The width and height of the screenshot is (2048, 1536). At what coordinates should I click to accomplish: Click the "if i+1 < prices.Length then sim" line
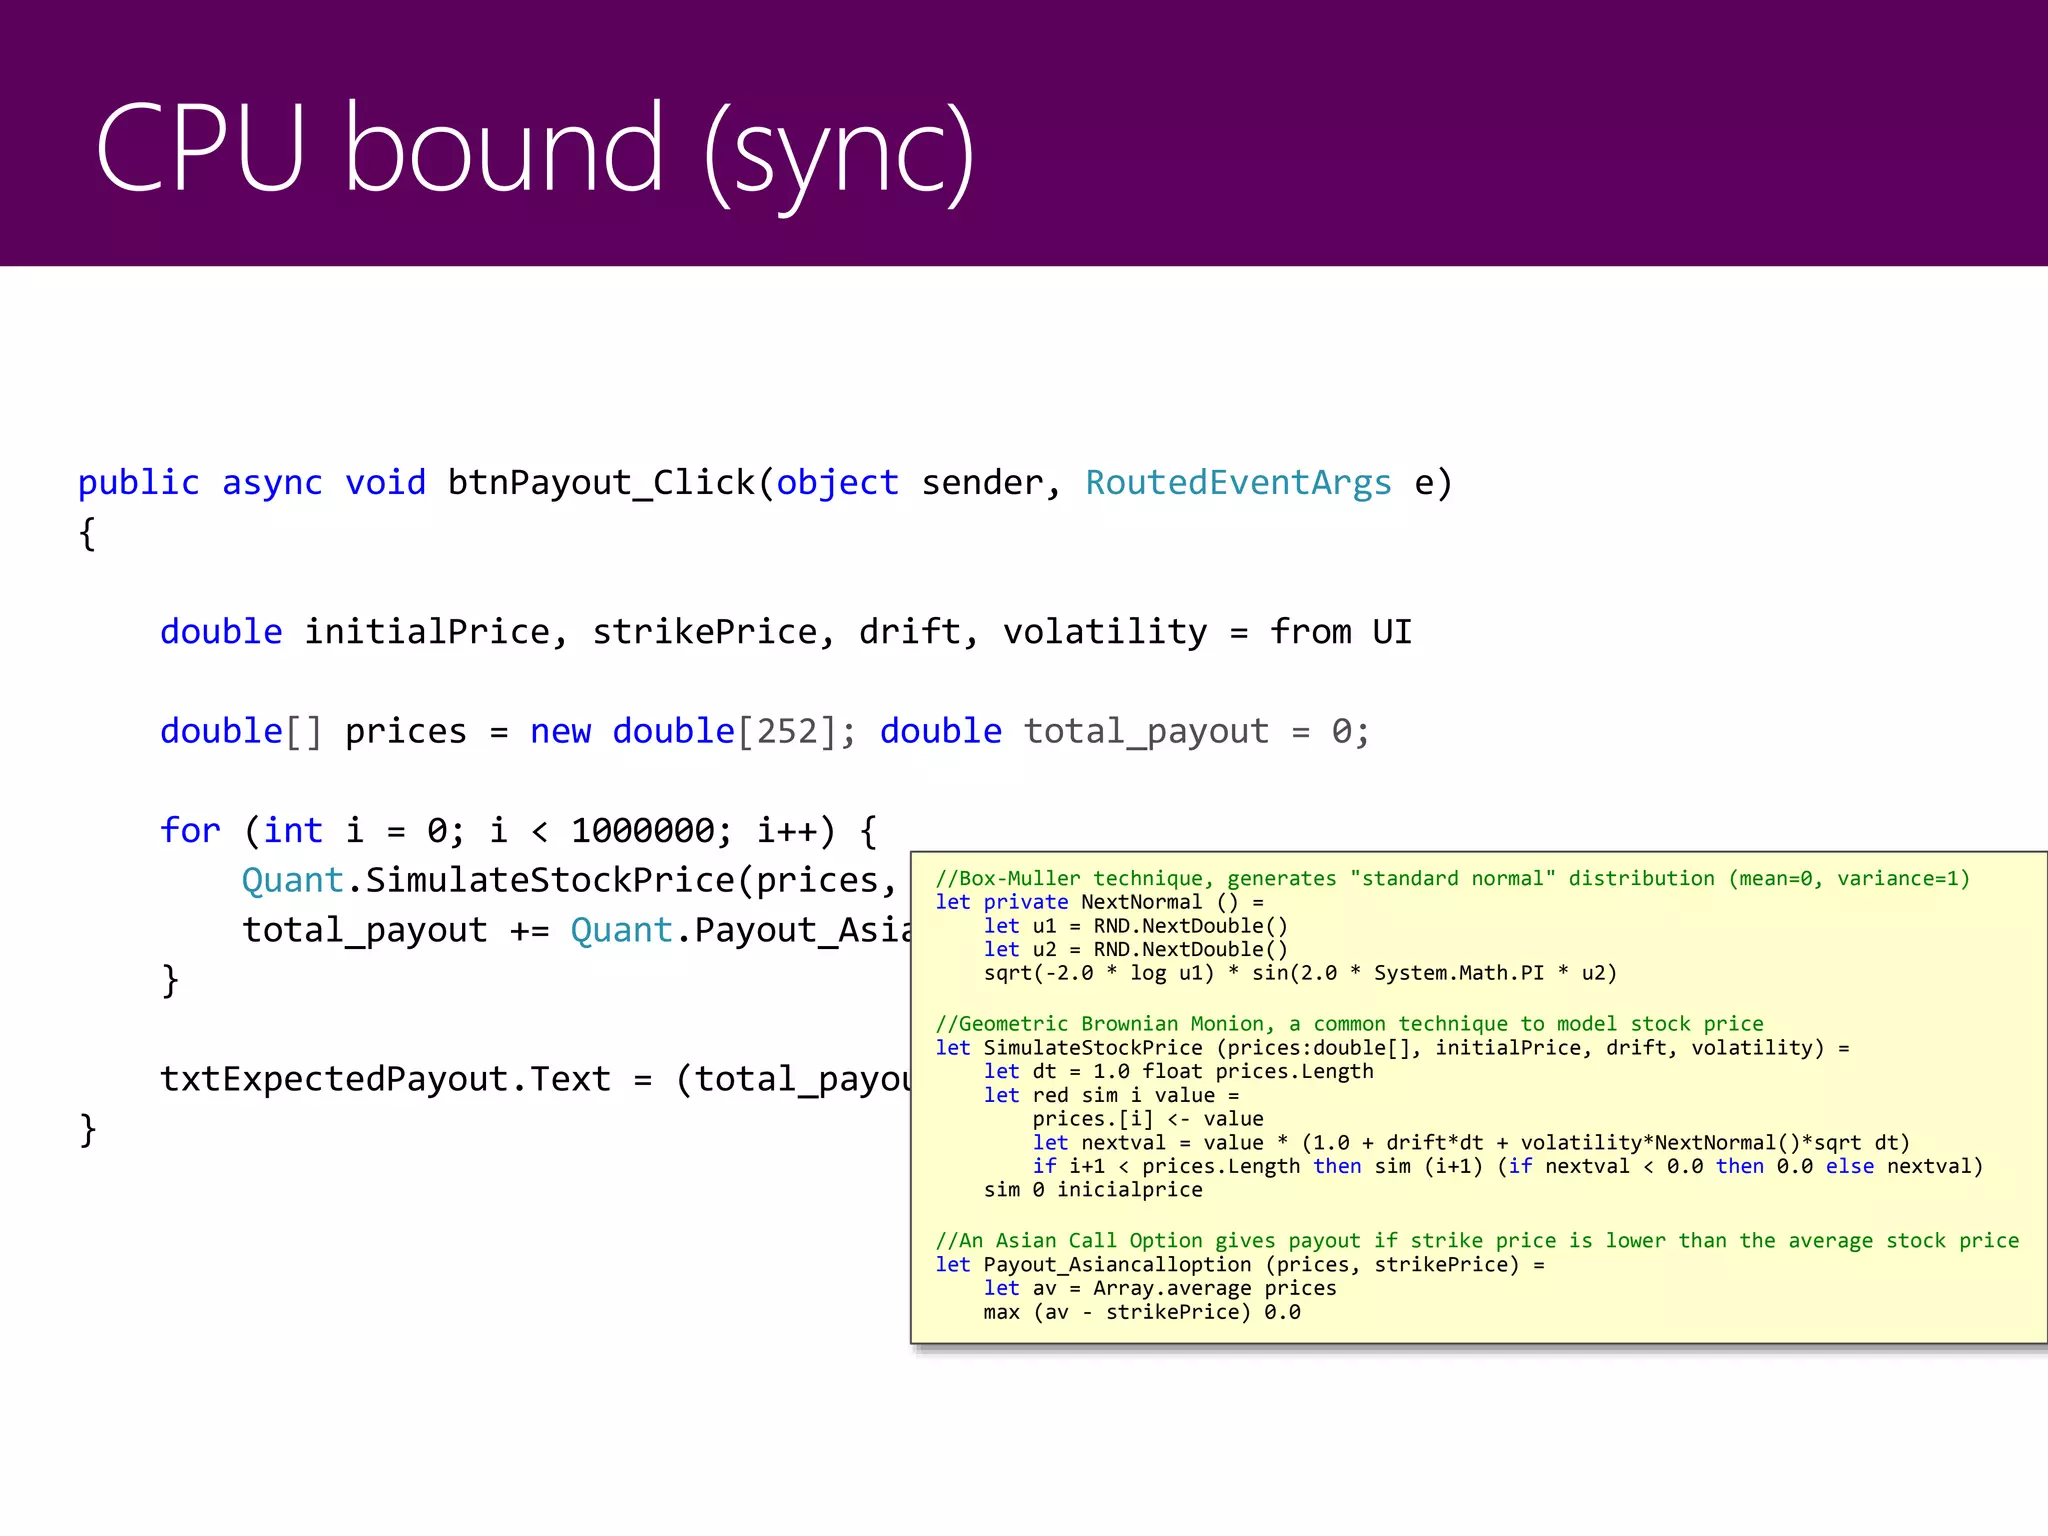(x=1508, y=1166)
